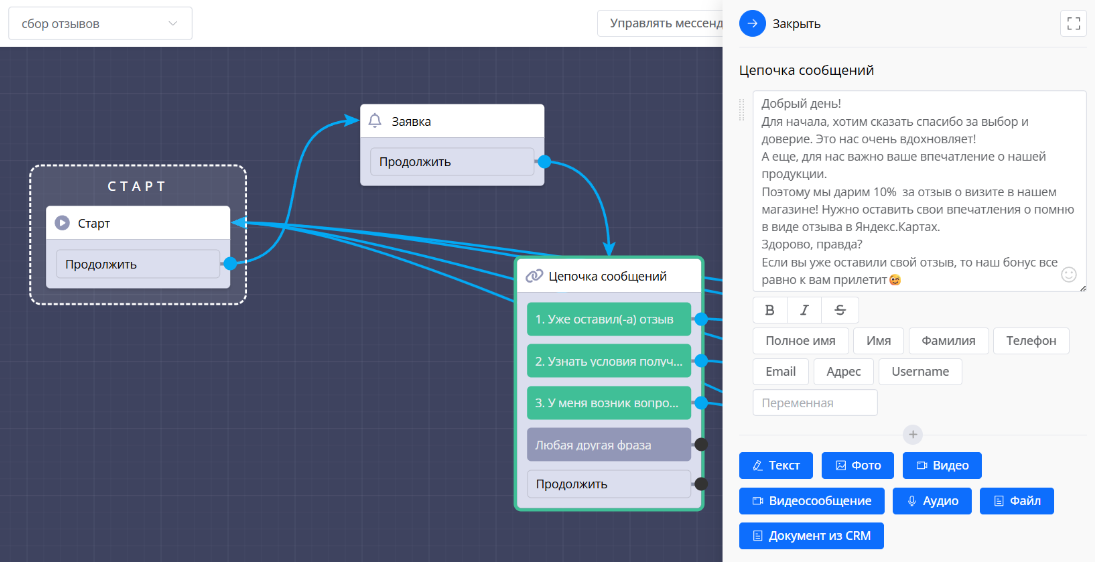1095x562 pixels.
Task: Click the Старт node header
Action: (x=138, y=223)
